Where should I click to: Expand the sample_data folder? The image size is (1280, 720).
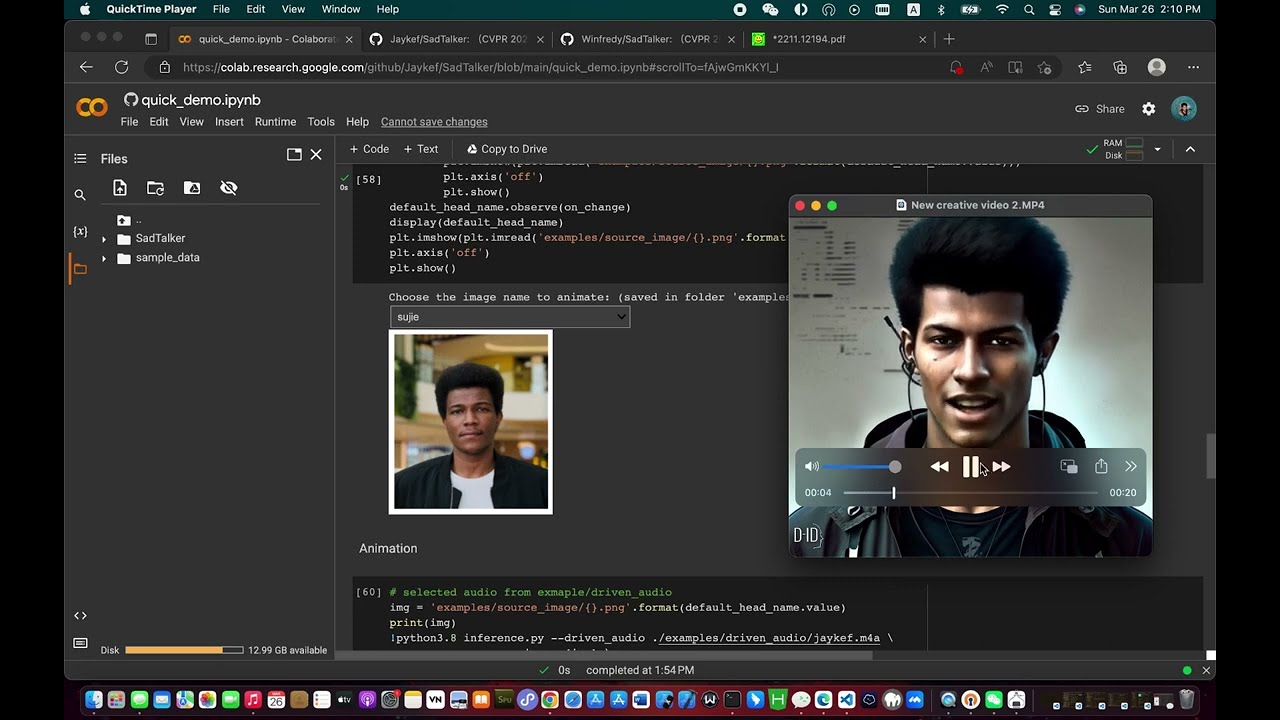[104, 258]
